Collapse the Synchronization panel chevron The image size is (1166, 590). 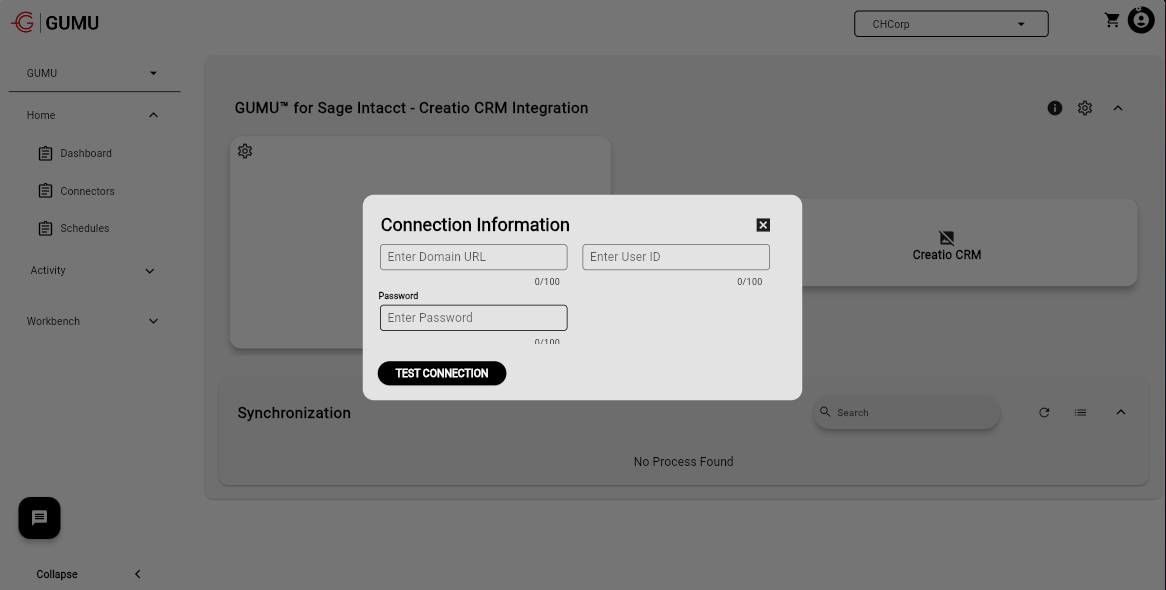pos(1121,412)
